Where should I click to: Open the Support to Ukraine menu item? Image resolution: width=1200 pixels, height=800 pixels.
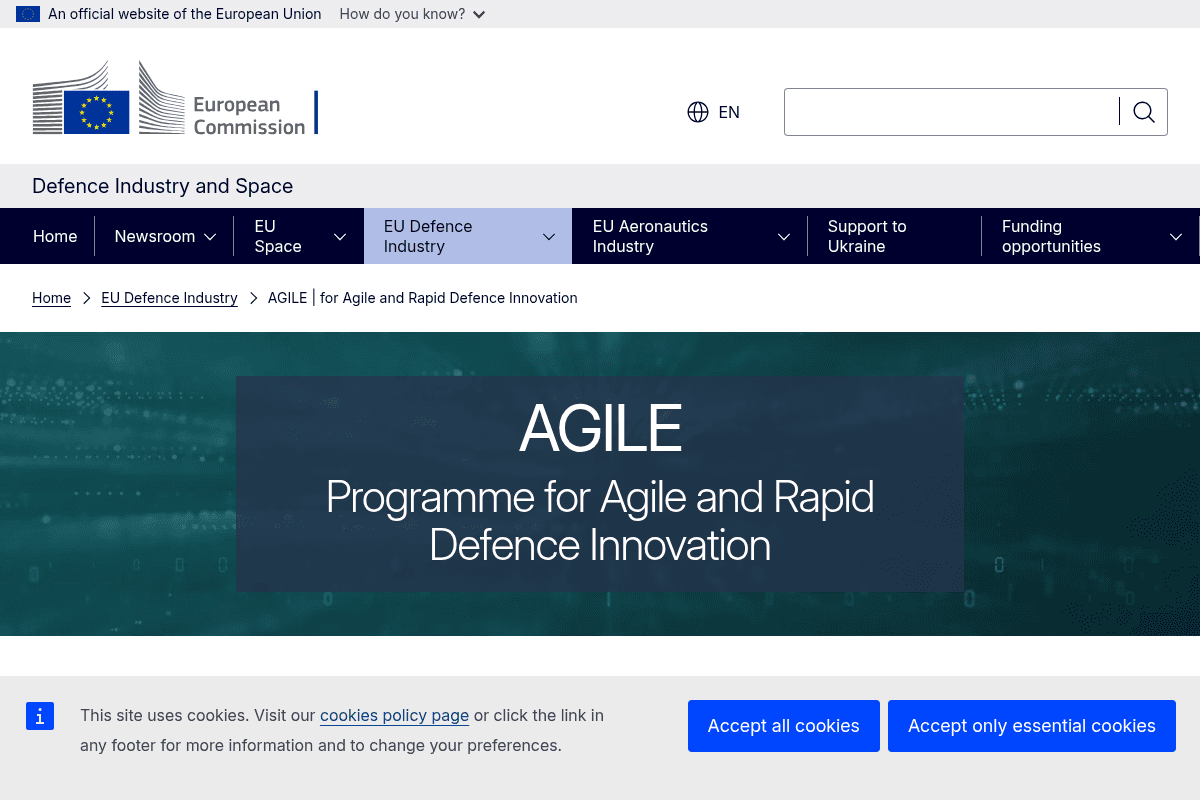point(867,236)
